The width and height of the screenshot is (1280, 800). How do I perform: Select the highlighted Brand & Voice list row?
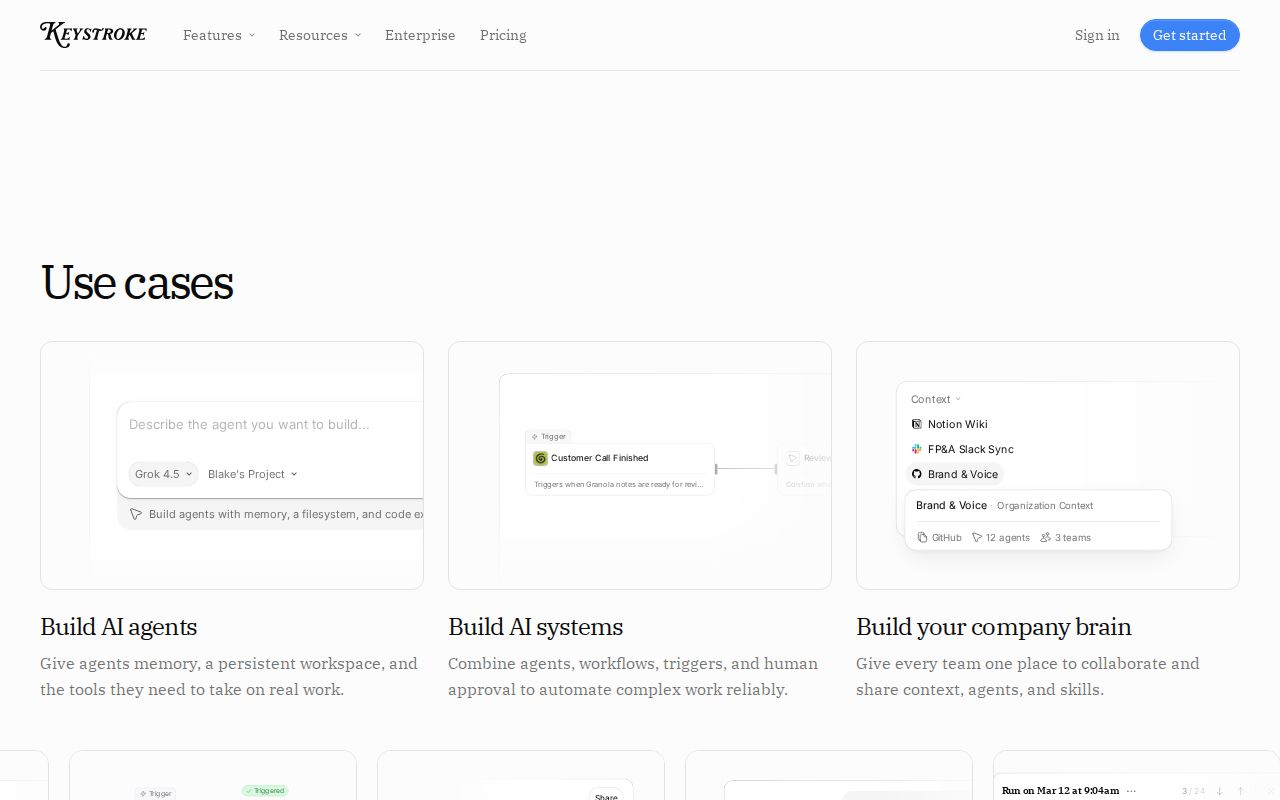point(955,474)
